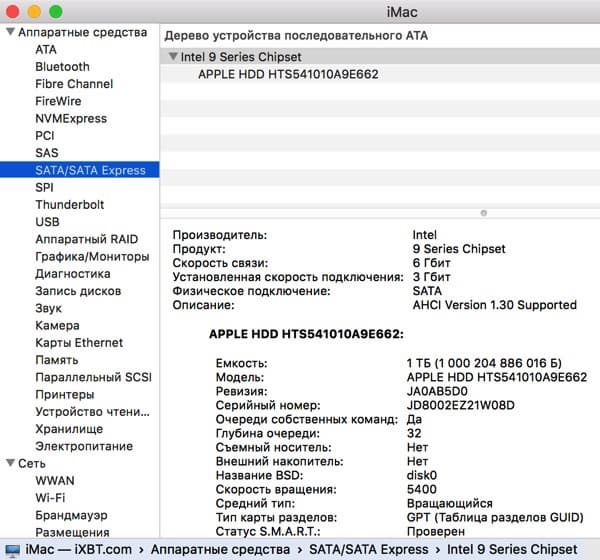Minimize the iMac window
The image size is (600, 560).
34,11
